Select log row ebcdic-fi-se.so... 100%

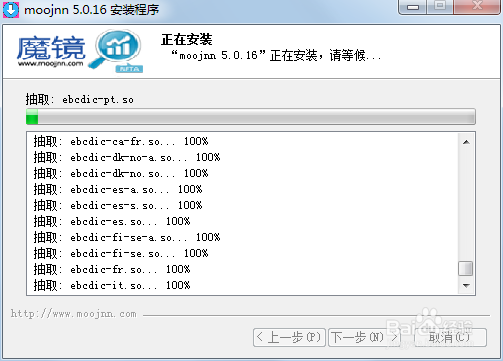121,253
